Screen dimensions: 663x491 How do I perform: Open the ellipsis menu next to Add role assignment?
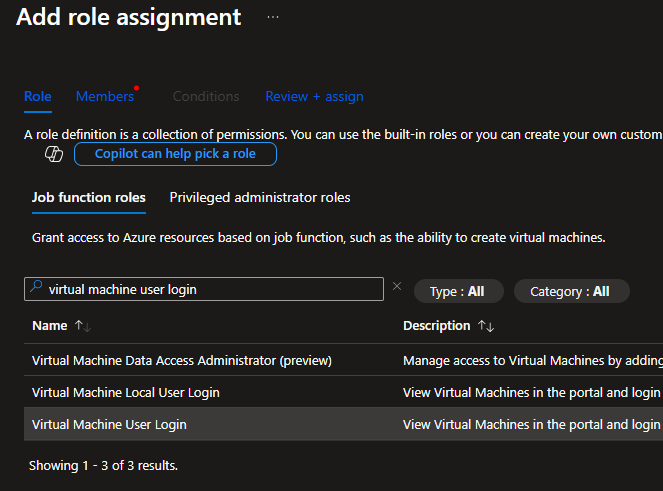coord(273,17)
